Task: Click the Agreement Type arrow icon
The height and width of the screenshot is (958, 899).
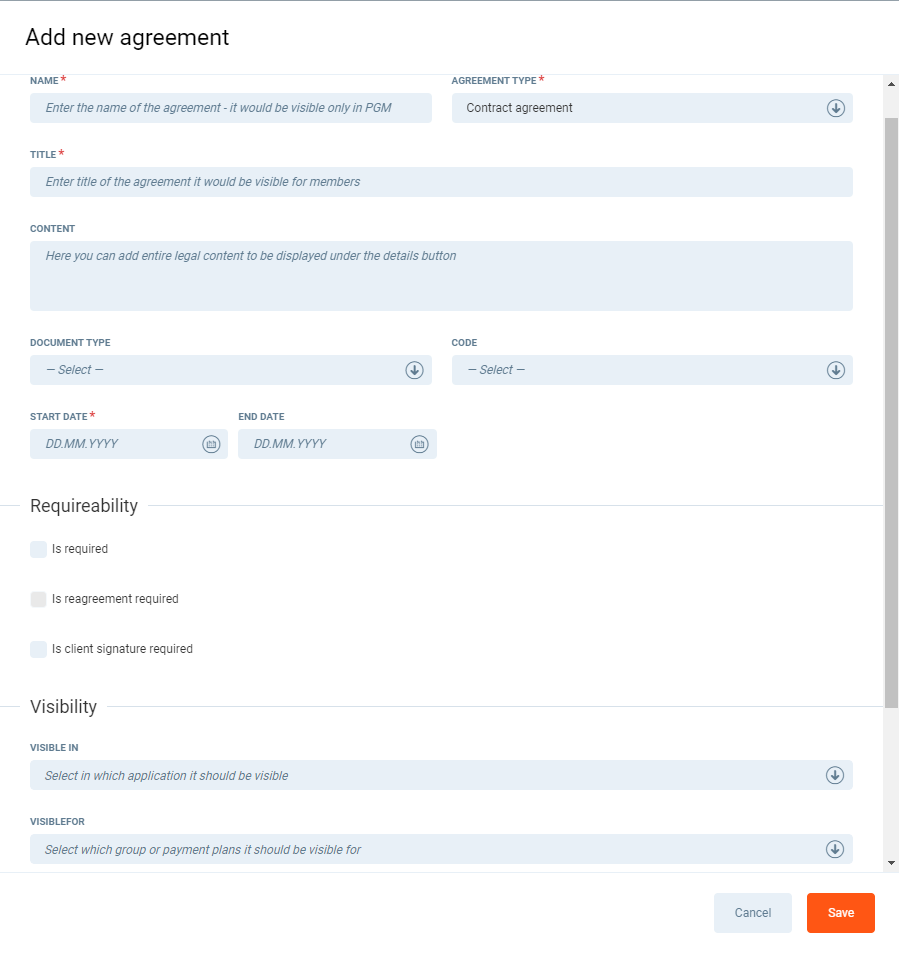Action: click(x=836, y=108)
